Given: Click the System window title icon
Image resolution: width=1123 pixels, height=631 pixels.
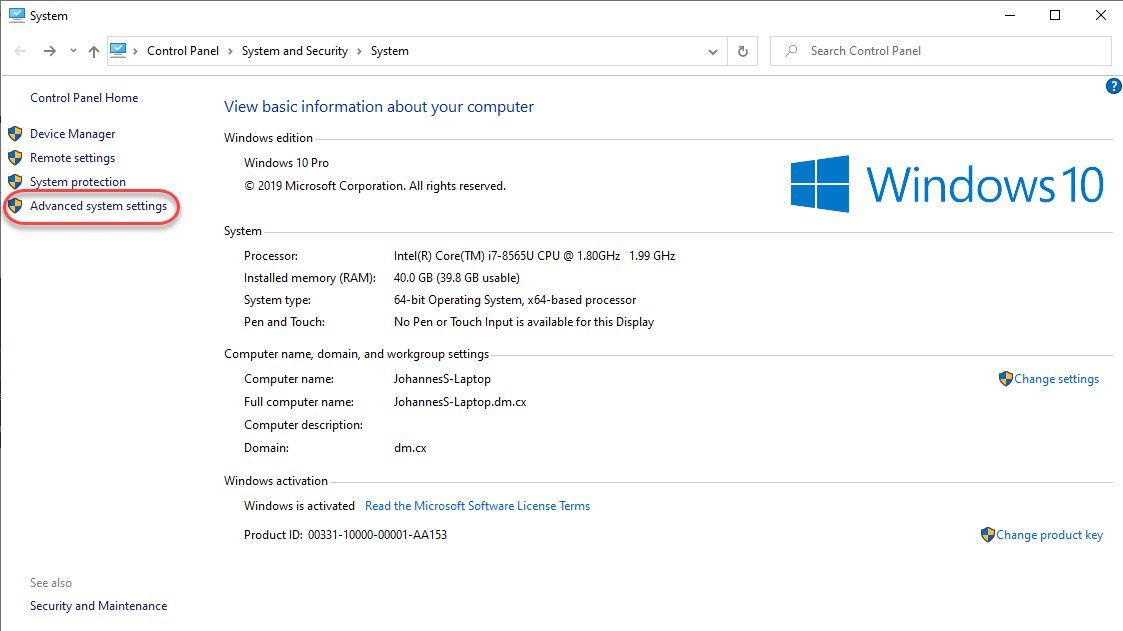Looking at the screenshot, I should coord(16,15).
